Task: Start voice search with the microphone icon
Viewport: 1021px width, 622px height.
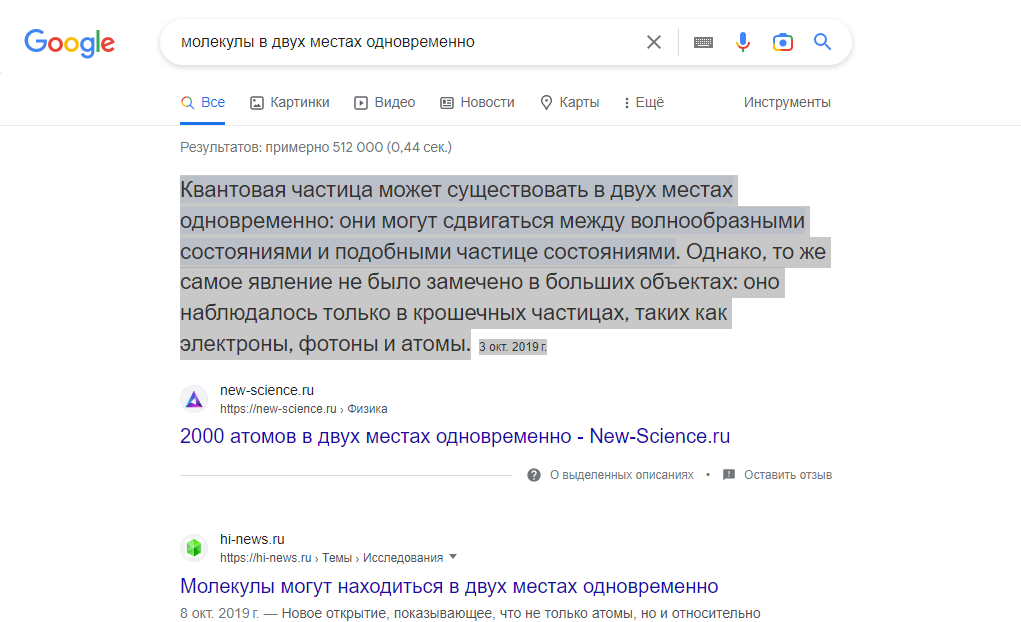Action: [x=743, y=42]
